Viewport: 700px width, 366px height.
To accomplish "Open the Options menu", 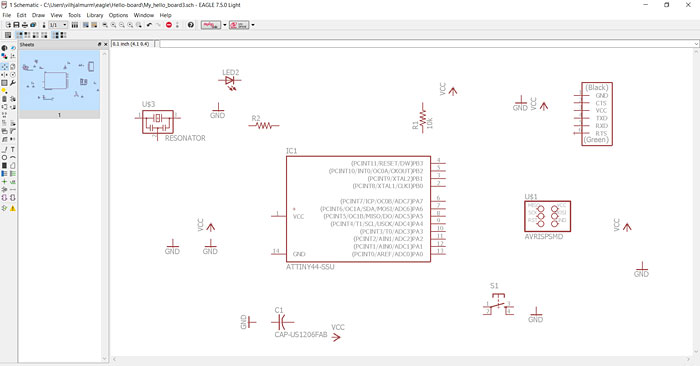I will 118,15.
